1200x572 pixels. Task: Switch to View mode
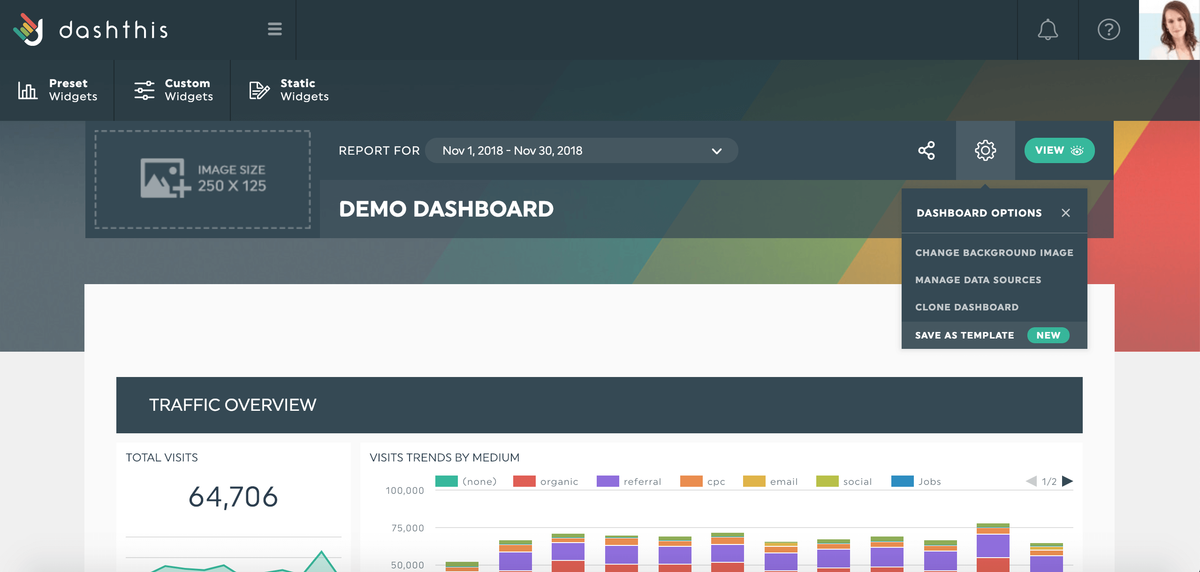pos(1059,151)
